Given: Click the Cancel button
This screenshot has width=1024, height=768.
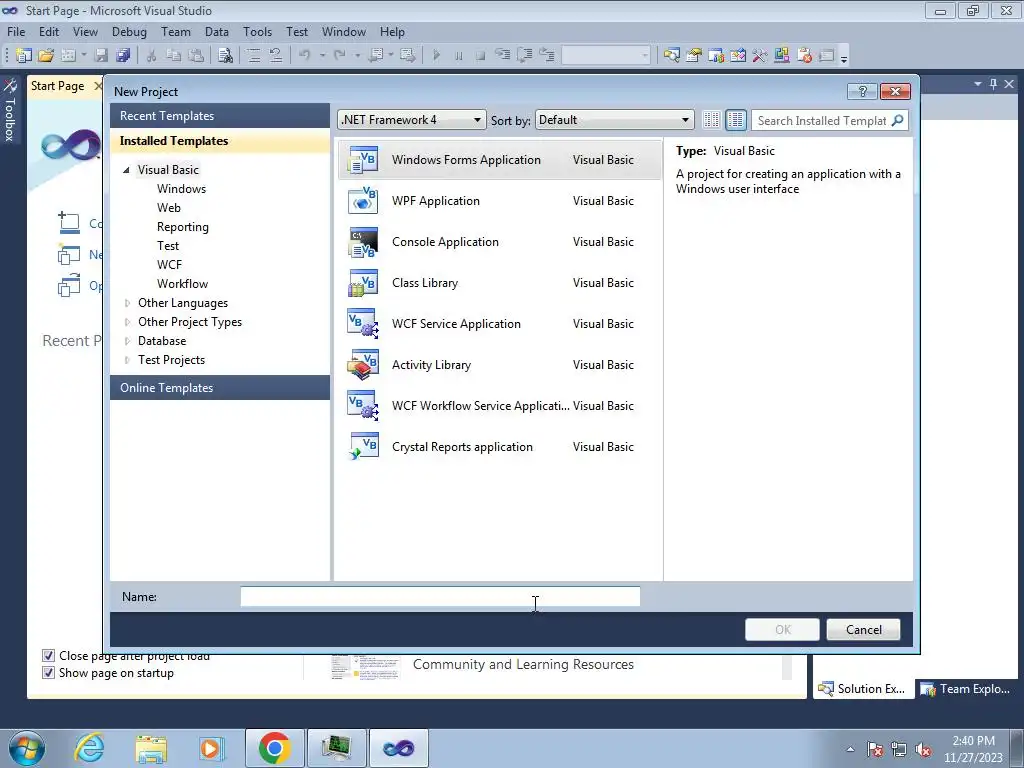Looking at the screenshot, I should (x=863, y=630).
